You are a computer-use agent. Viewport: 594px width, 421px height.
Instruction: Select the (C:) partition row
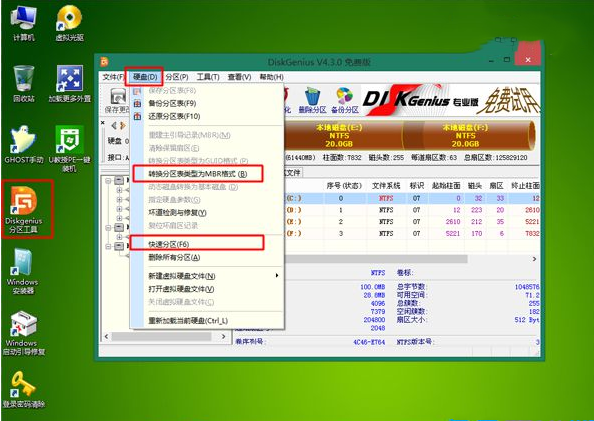[412, 198]
